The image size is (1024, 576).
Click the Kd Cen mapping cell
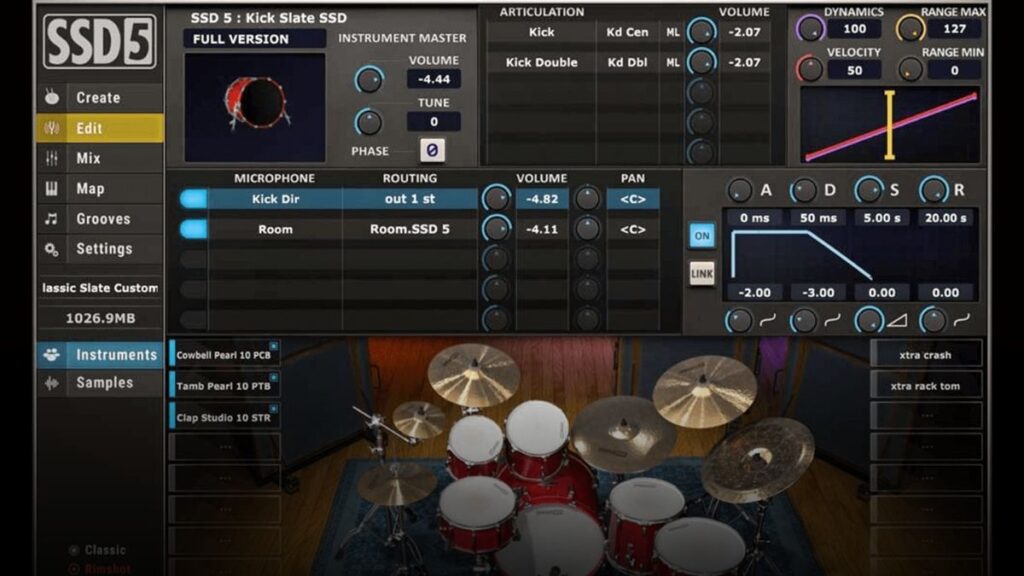click(x=627, y=32)
